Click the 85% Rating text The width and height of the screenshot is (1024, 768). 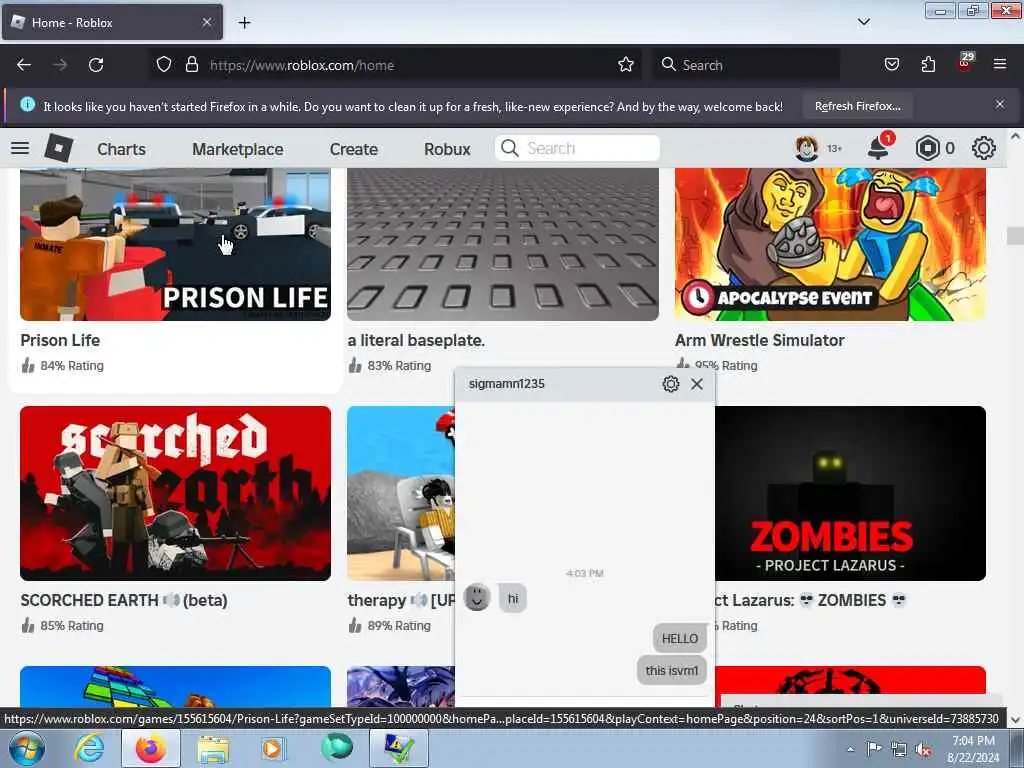click(x=72, y=626)
